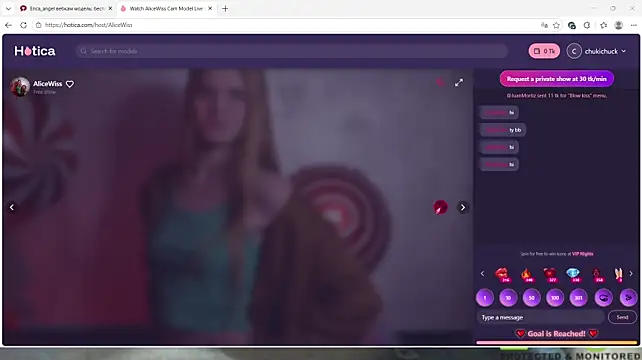Switch to the Erica_angel browser tab
The image size is (642, 360).
(67, 8)
